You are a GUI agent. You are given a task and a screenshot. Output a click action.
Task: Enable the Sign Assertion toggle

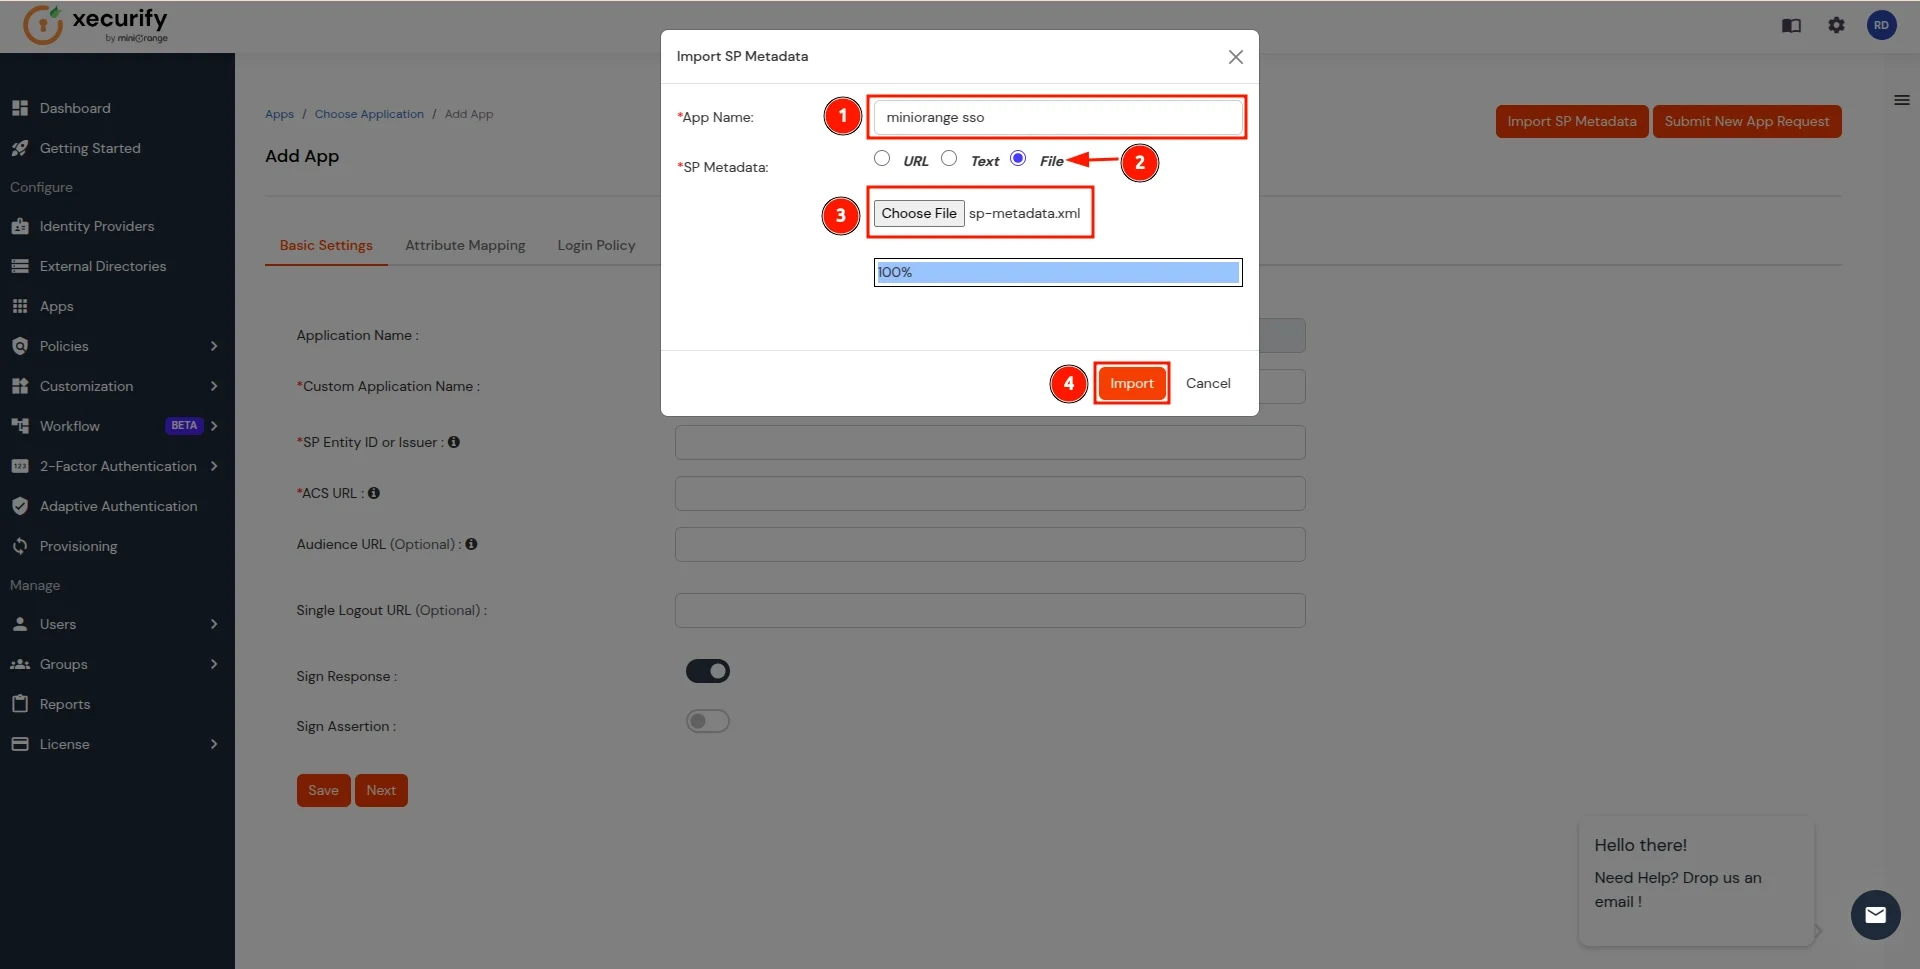[708, 721]
